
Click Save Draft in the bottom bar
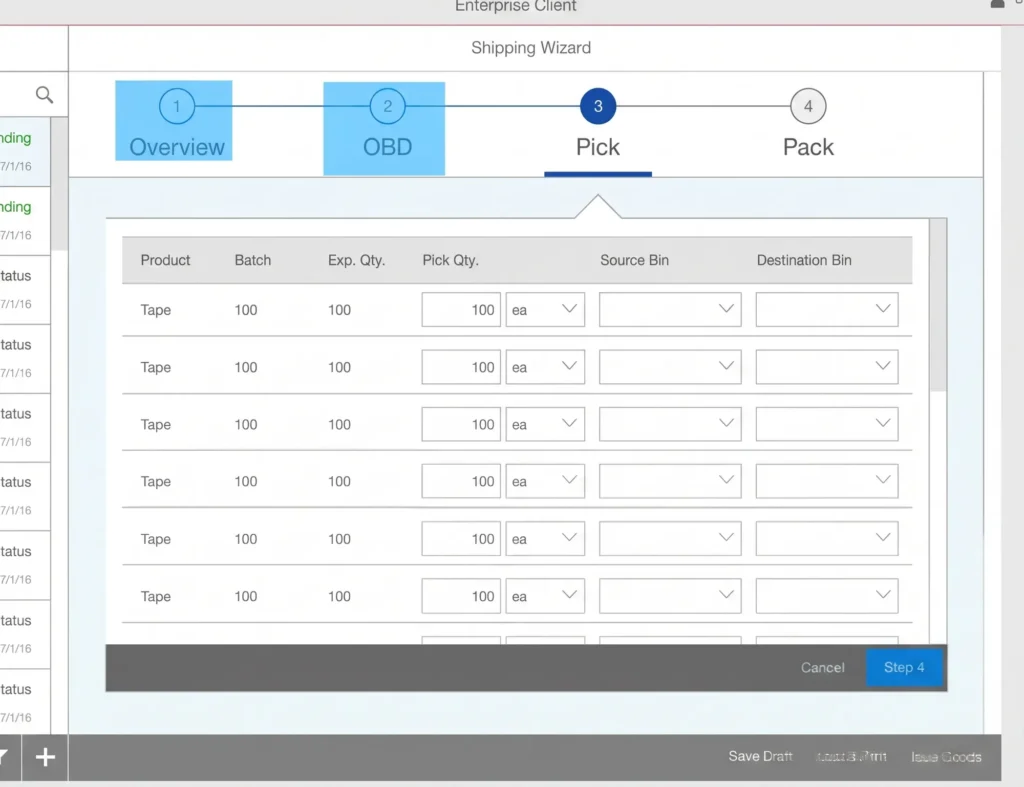tap(760, 756)
